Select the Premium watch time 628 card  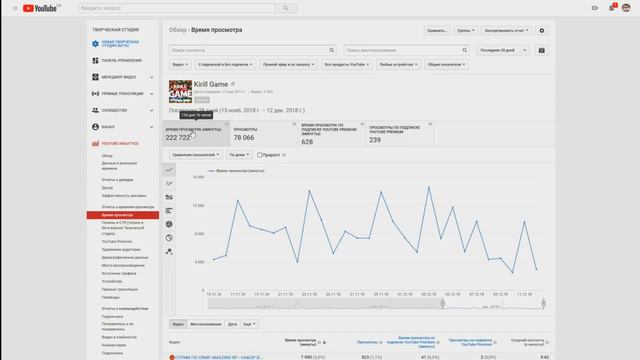(332, 133)
